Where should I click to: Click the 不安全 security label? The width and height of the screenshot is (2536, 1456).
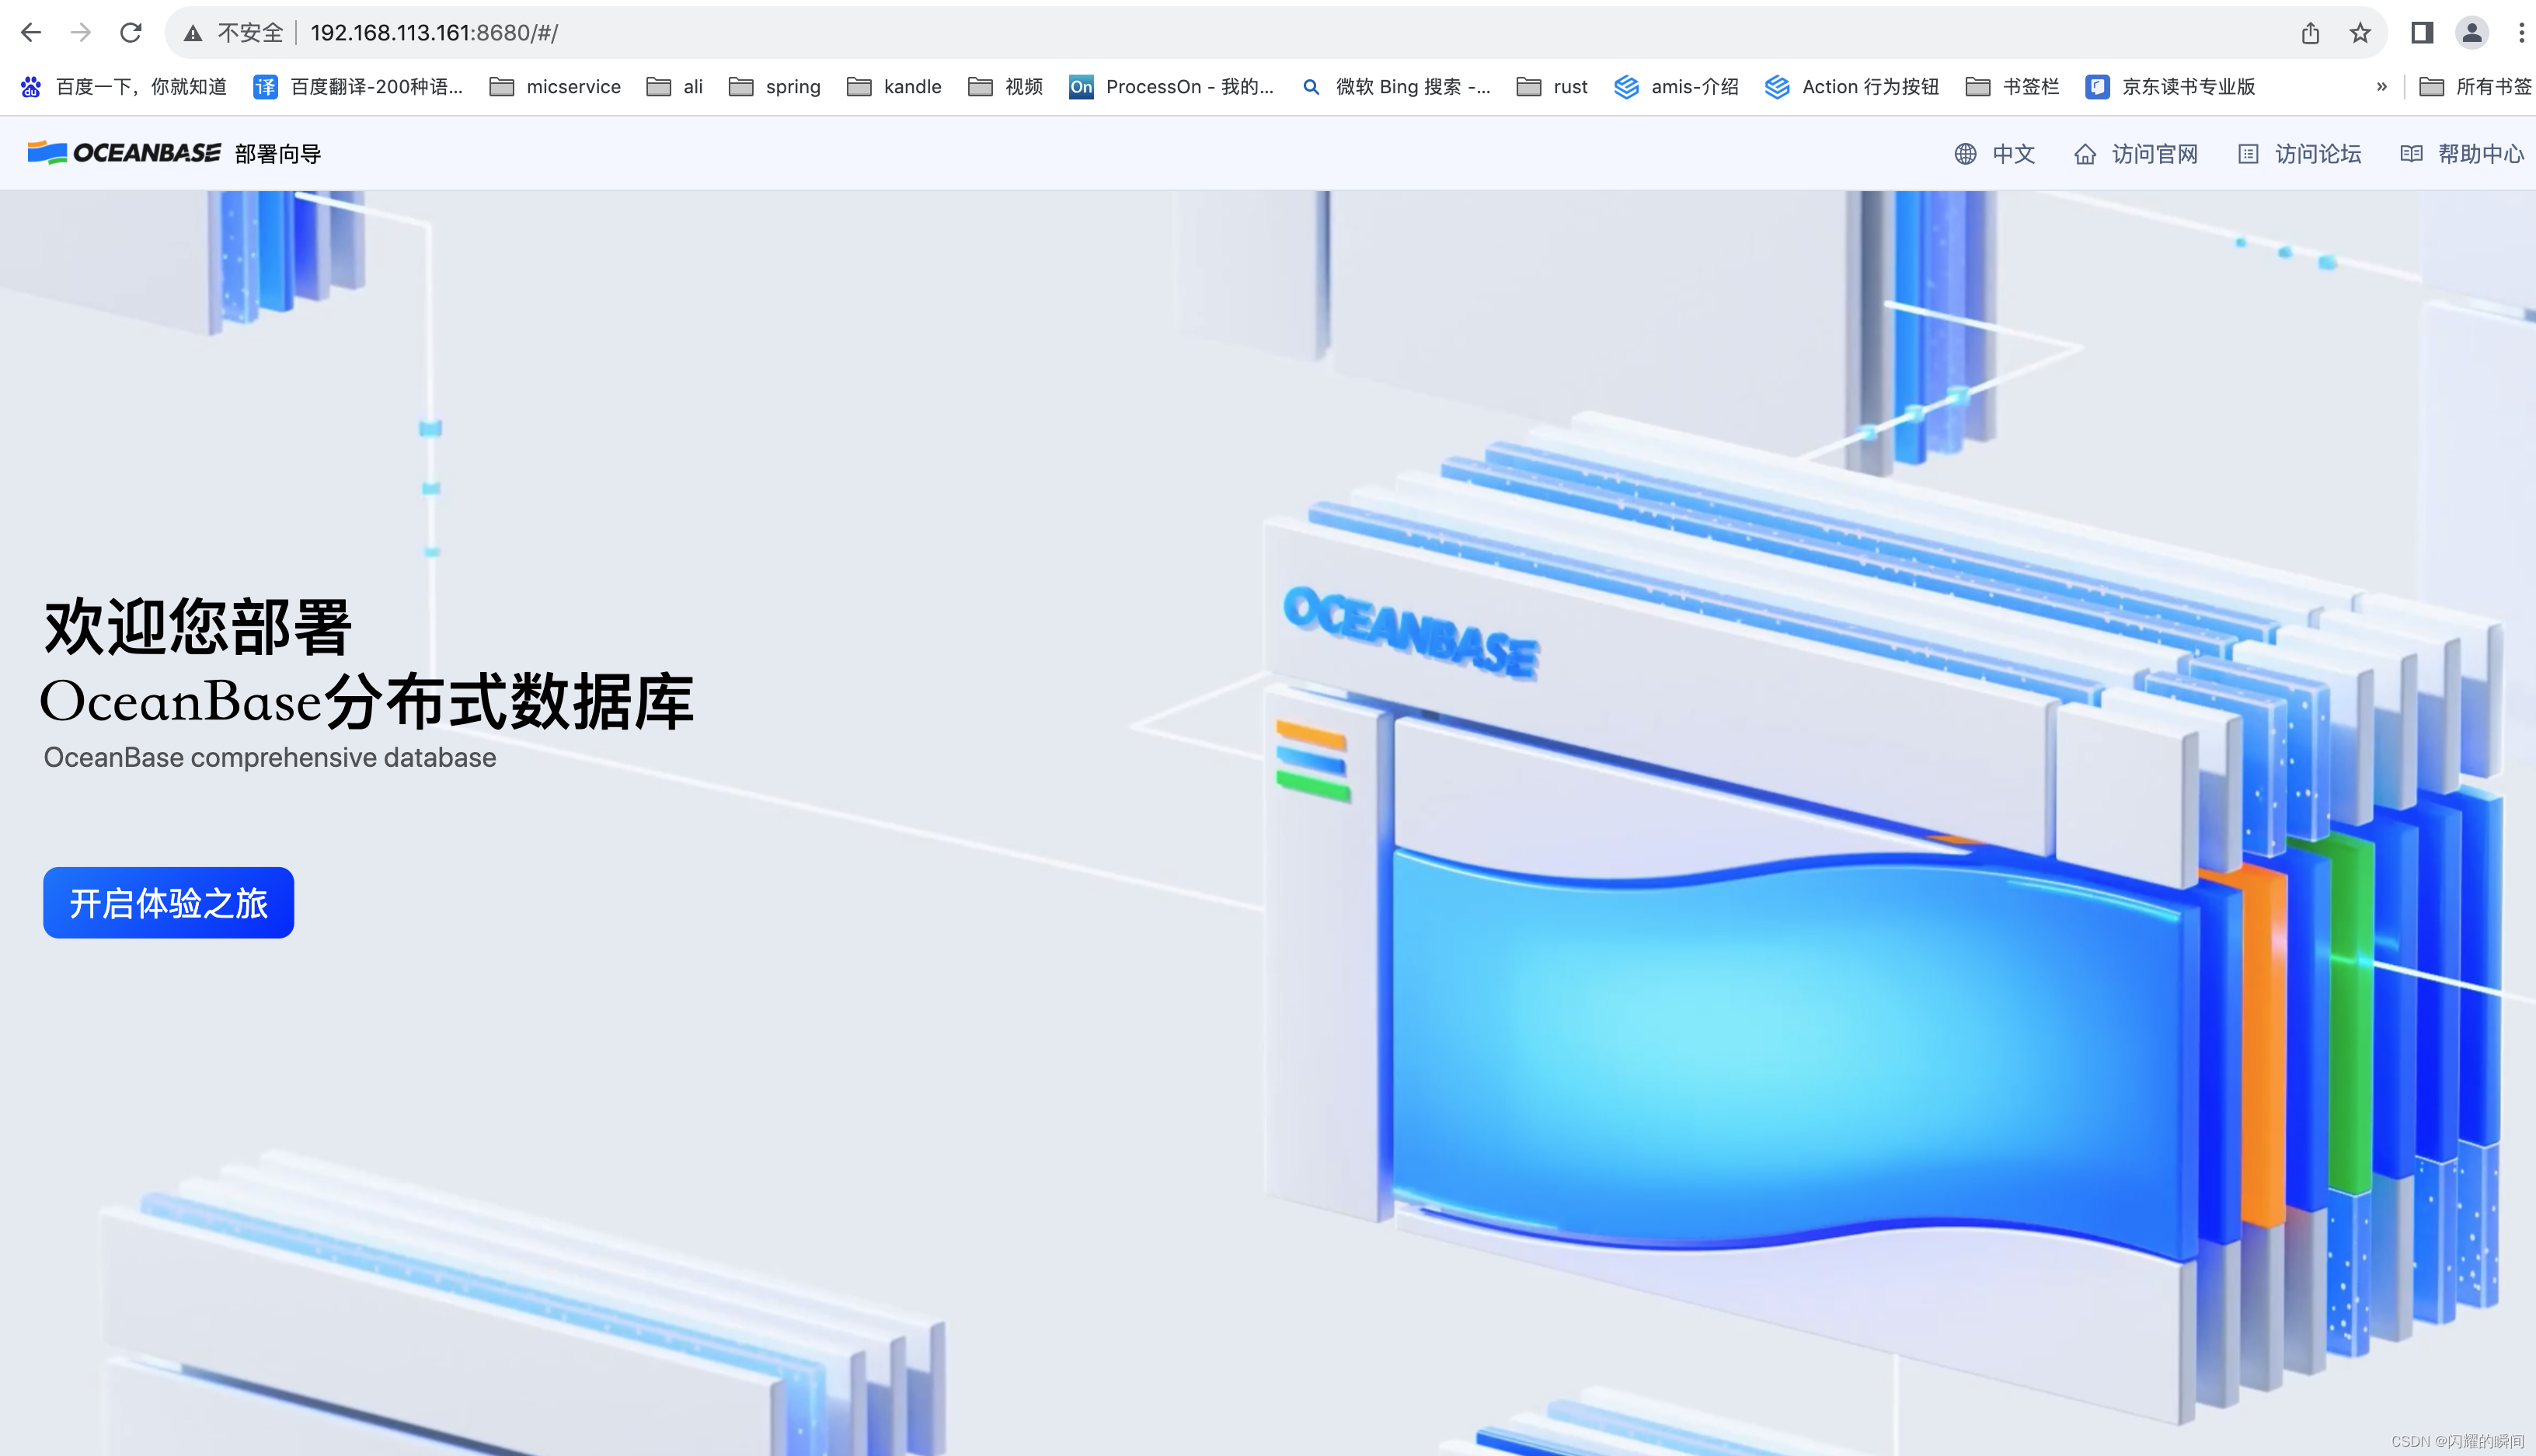click(x=251, y=33)
